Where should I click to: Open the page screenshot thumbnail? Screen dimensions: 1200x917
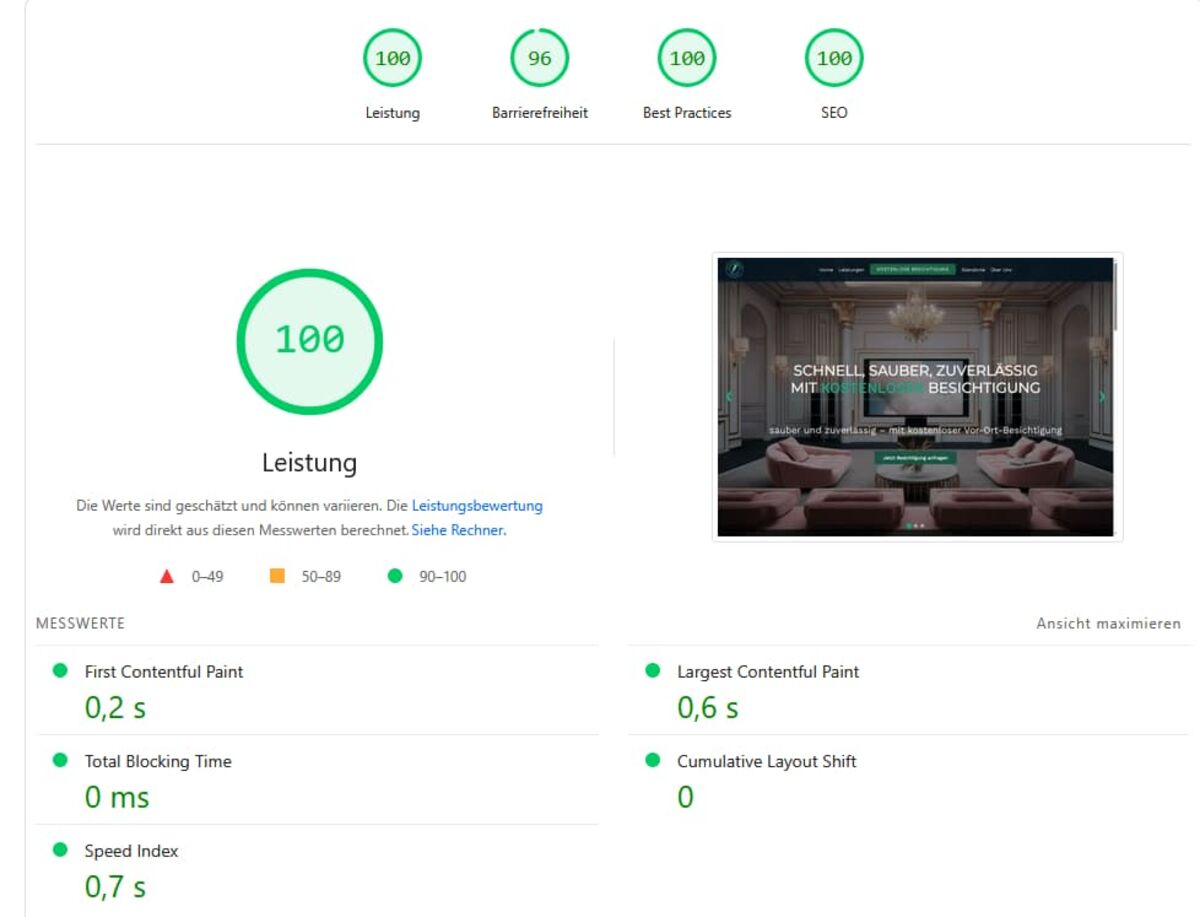(x=916, y=397)
